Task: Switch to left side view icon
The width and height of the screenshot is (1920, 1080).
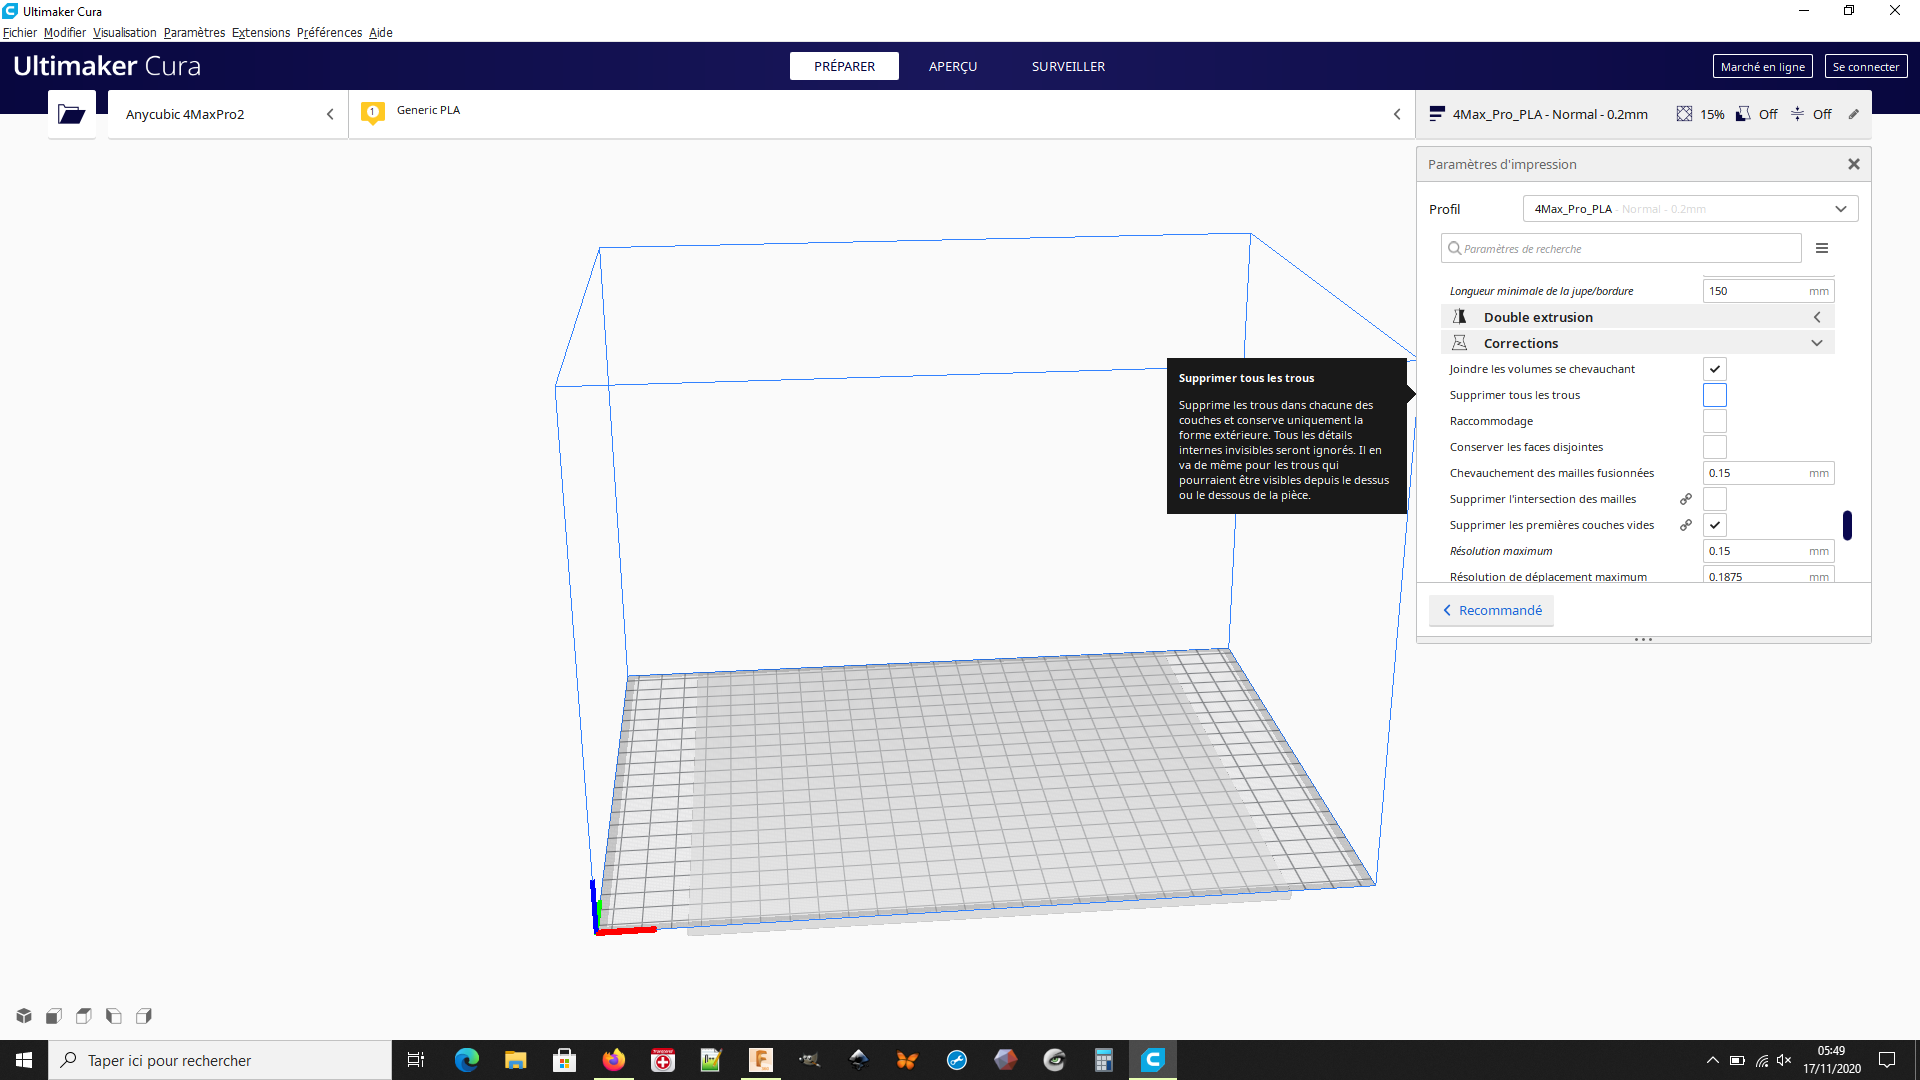Action: 114,1016
